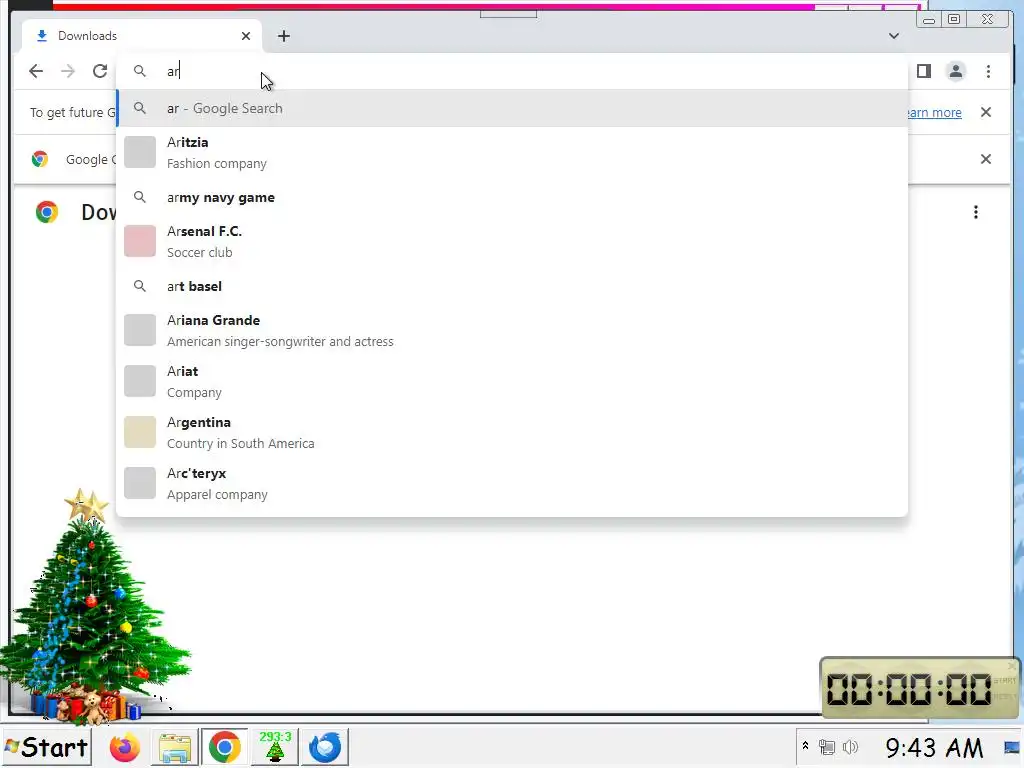Image resolution: width=1024 pixels, height=768 pixels.
Task: Follow the 'Learn more' link
Action: [x=935, y=112]
